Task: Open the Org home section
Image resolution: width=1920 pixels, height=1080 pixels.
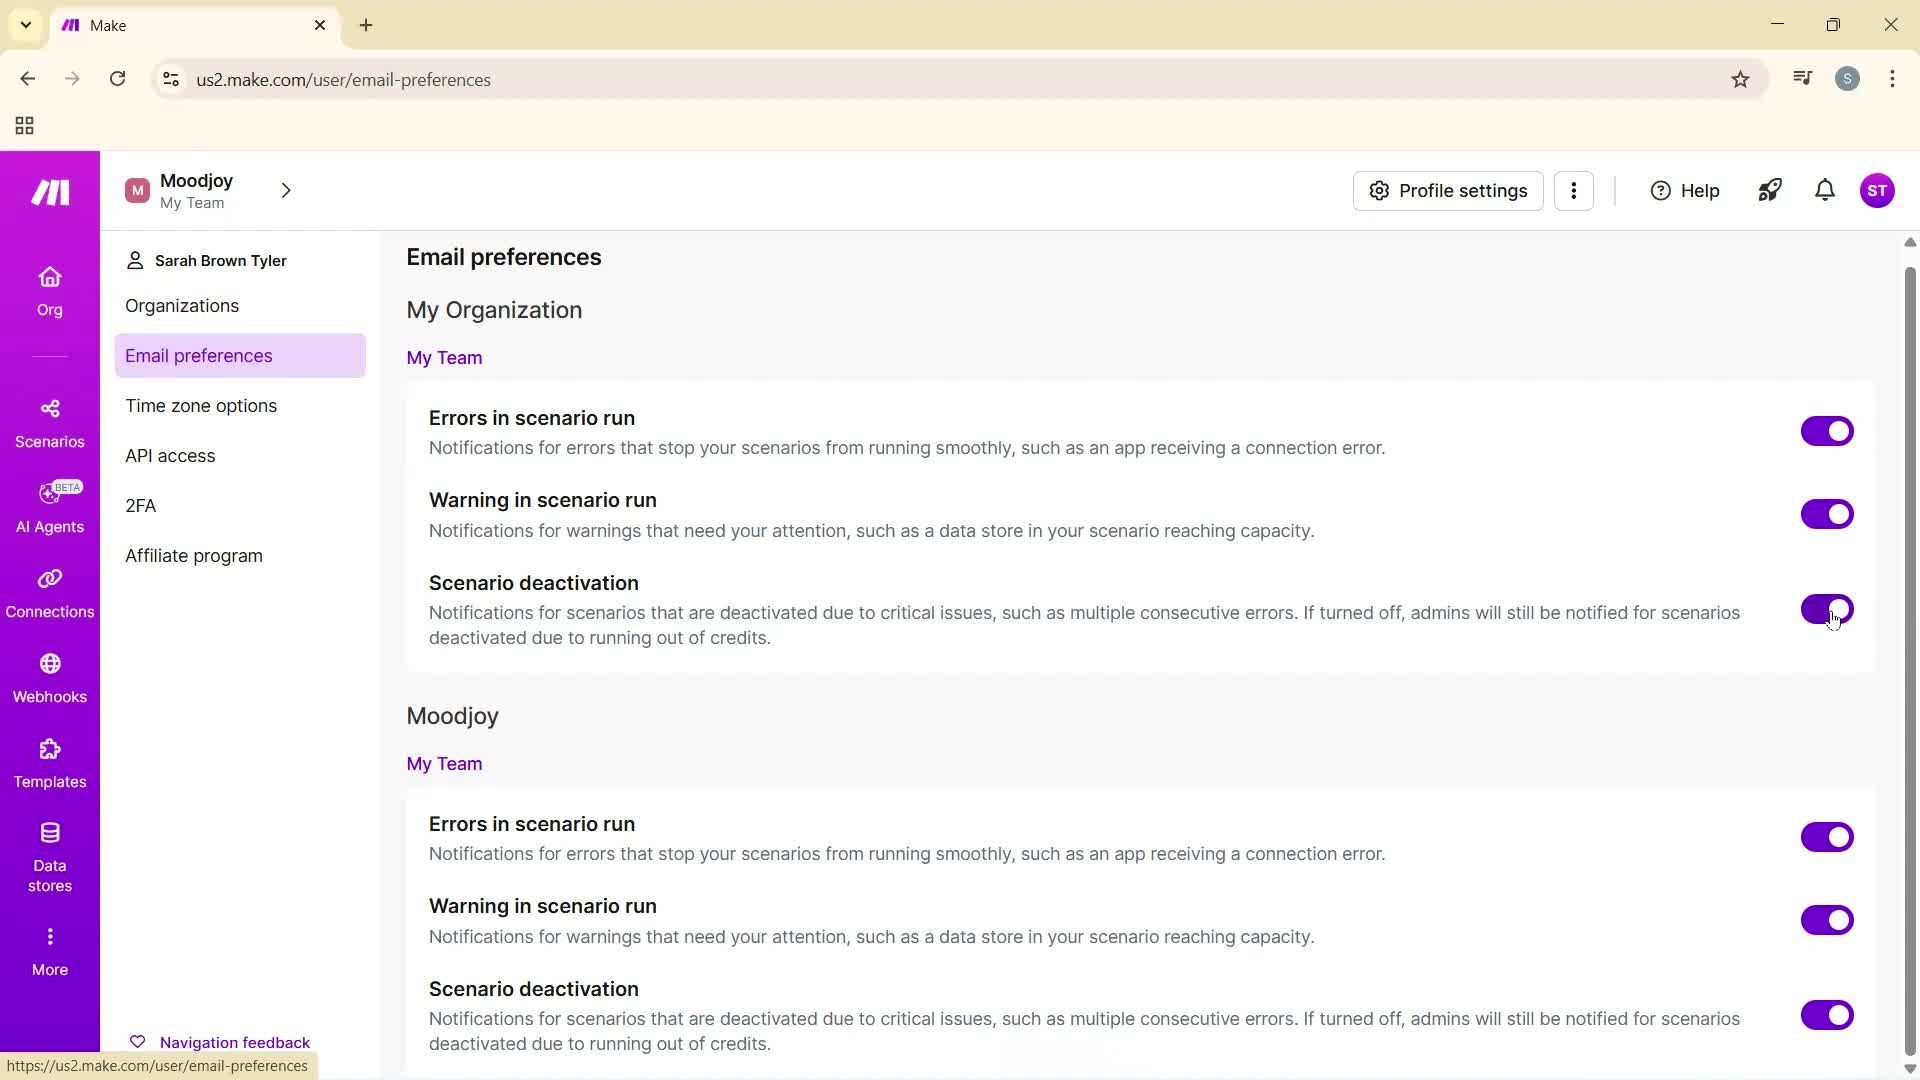Action: (49, 290)
